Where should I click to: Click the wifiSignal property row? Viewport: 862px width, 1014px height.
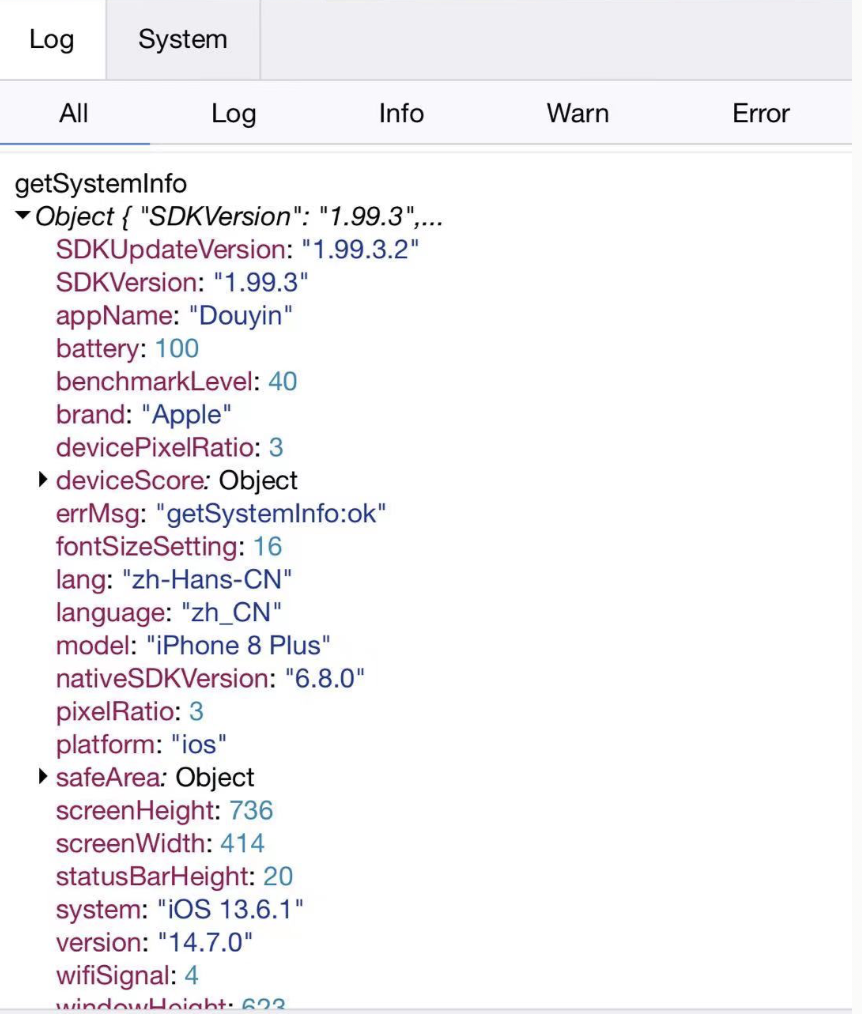coord(127,975)
